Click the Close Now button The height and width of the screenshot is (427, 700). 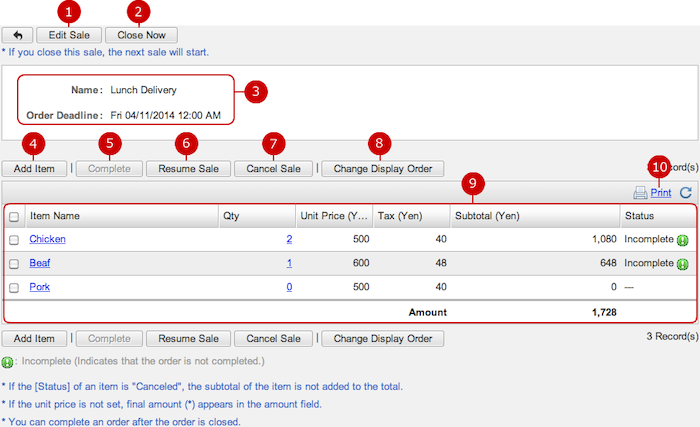coord(142,35)
